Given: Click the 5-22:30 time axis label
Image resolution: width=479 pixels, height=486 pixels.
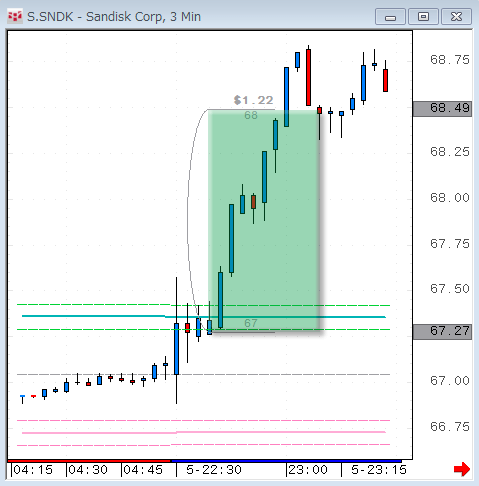Looking at the screenshot, I should [214, 470].
